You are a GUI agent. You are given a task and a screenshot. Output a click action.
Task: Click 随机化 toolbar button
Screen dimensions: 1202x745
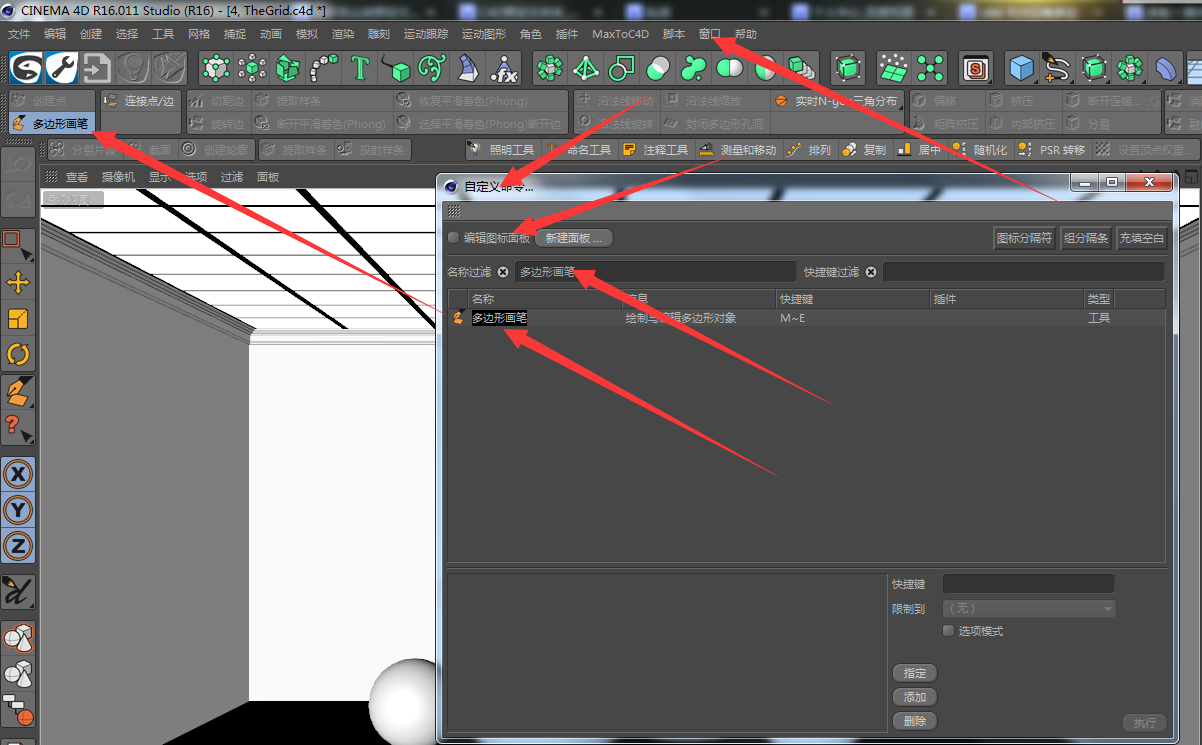979,150
